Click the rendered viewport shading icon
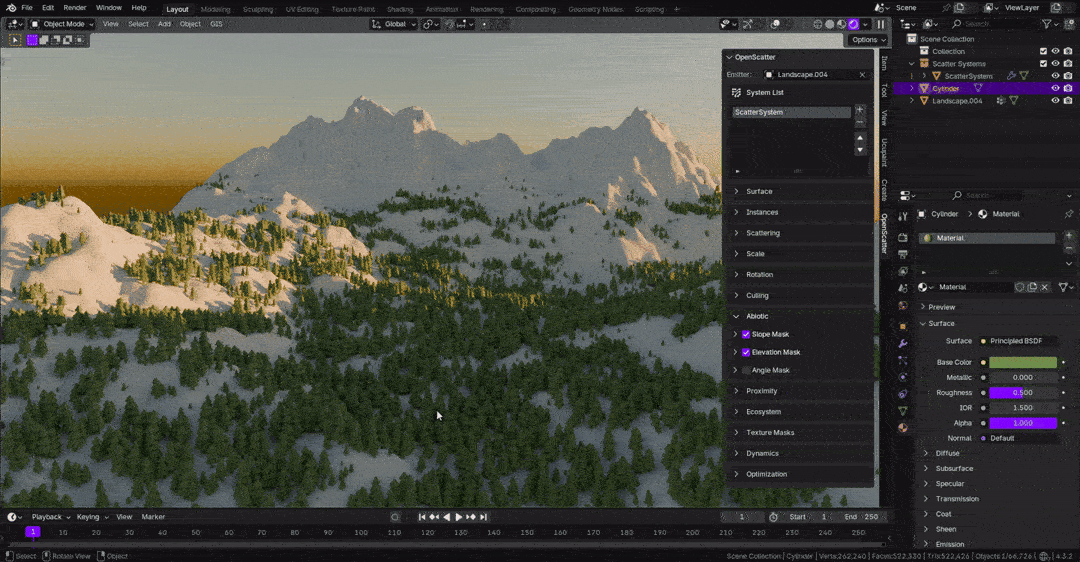Viewport: 1080px width, 562px height. point(853,24)
